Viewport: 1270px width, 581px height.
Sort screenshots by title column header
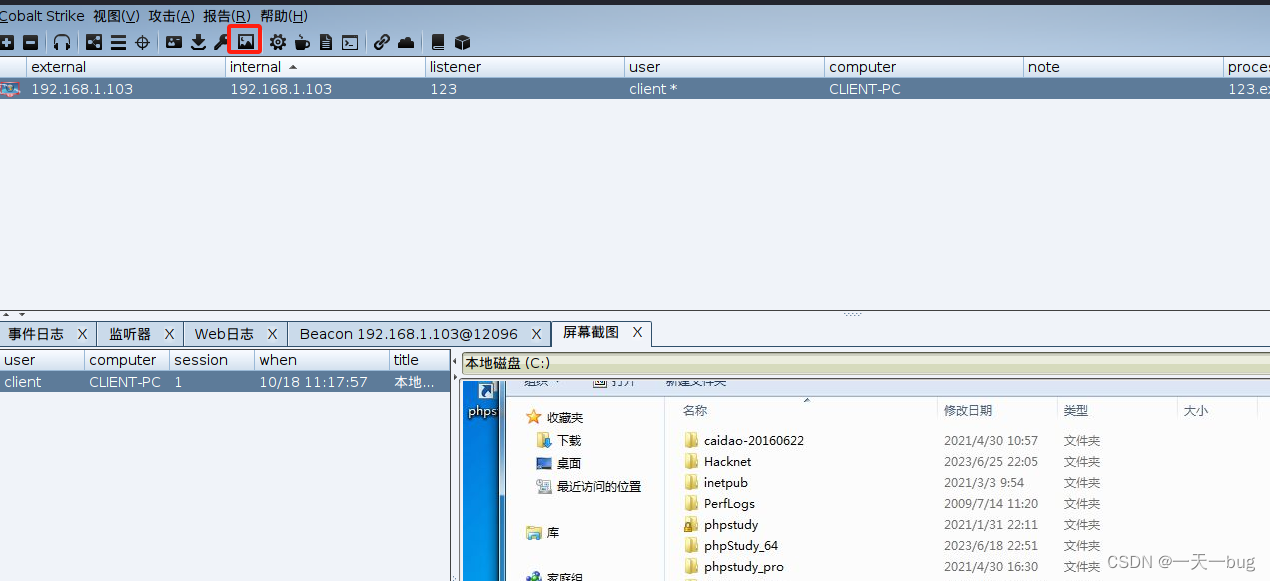pos(420,360)
